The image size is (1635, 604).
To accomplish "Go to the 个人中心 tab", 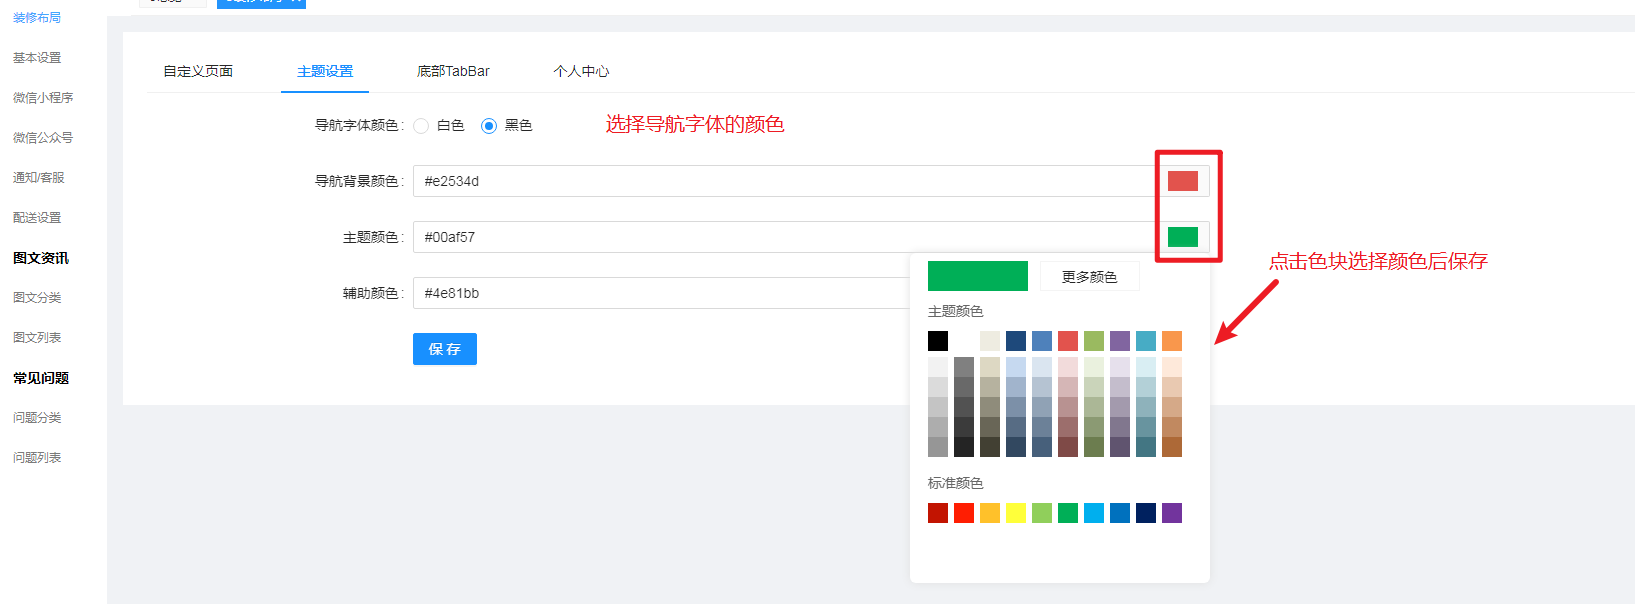I will (581, 71).
